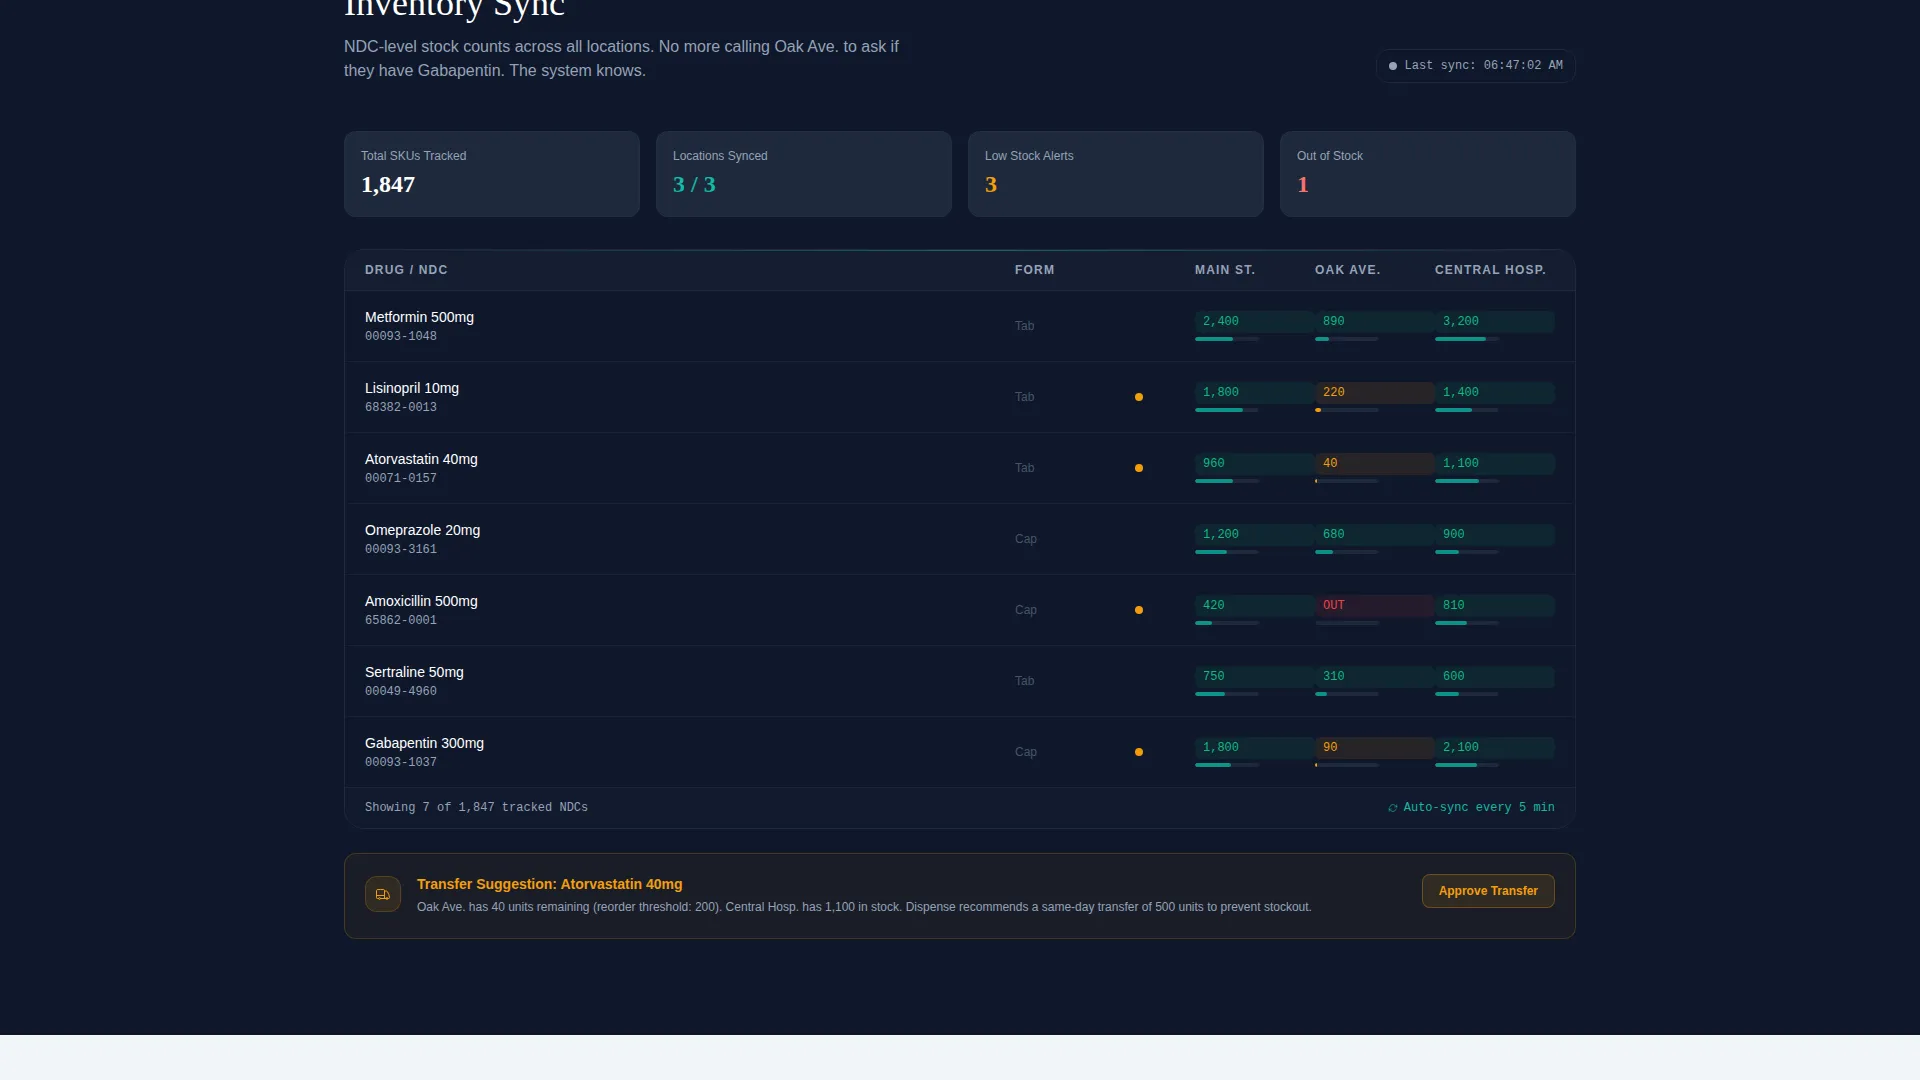Click the Gabapentin low-stock alert dot
The height and width of the screenshot is (1080, 1920).
coord(1139,752)
